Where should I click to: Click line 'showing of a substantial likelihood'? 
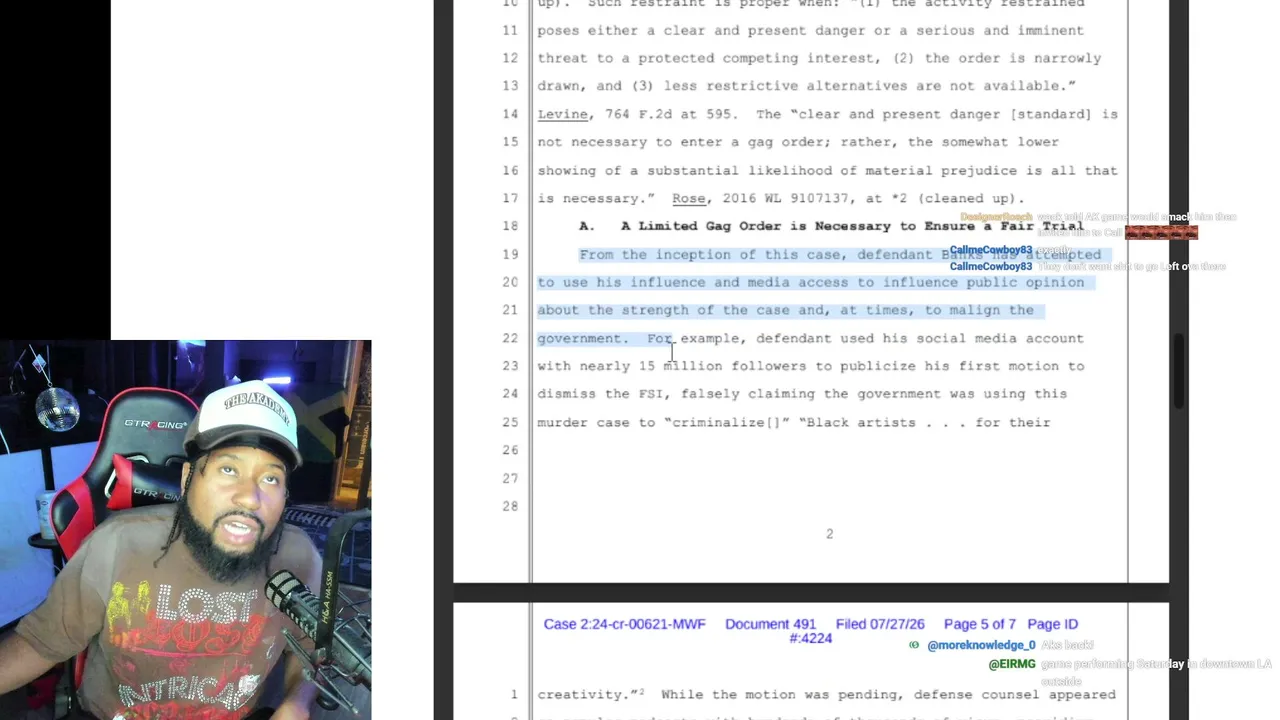pos(828,170)
